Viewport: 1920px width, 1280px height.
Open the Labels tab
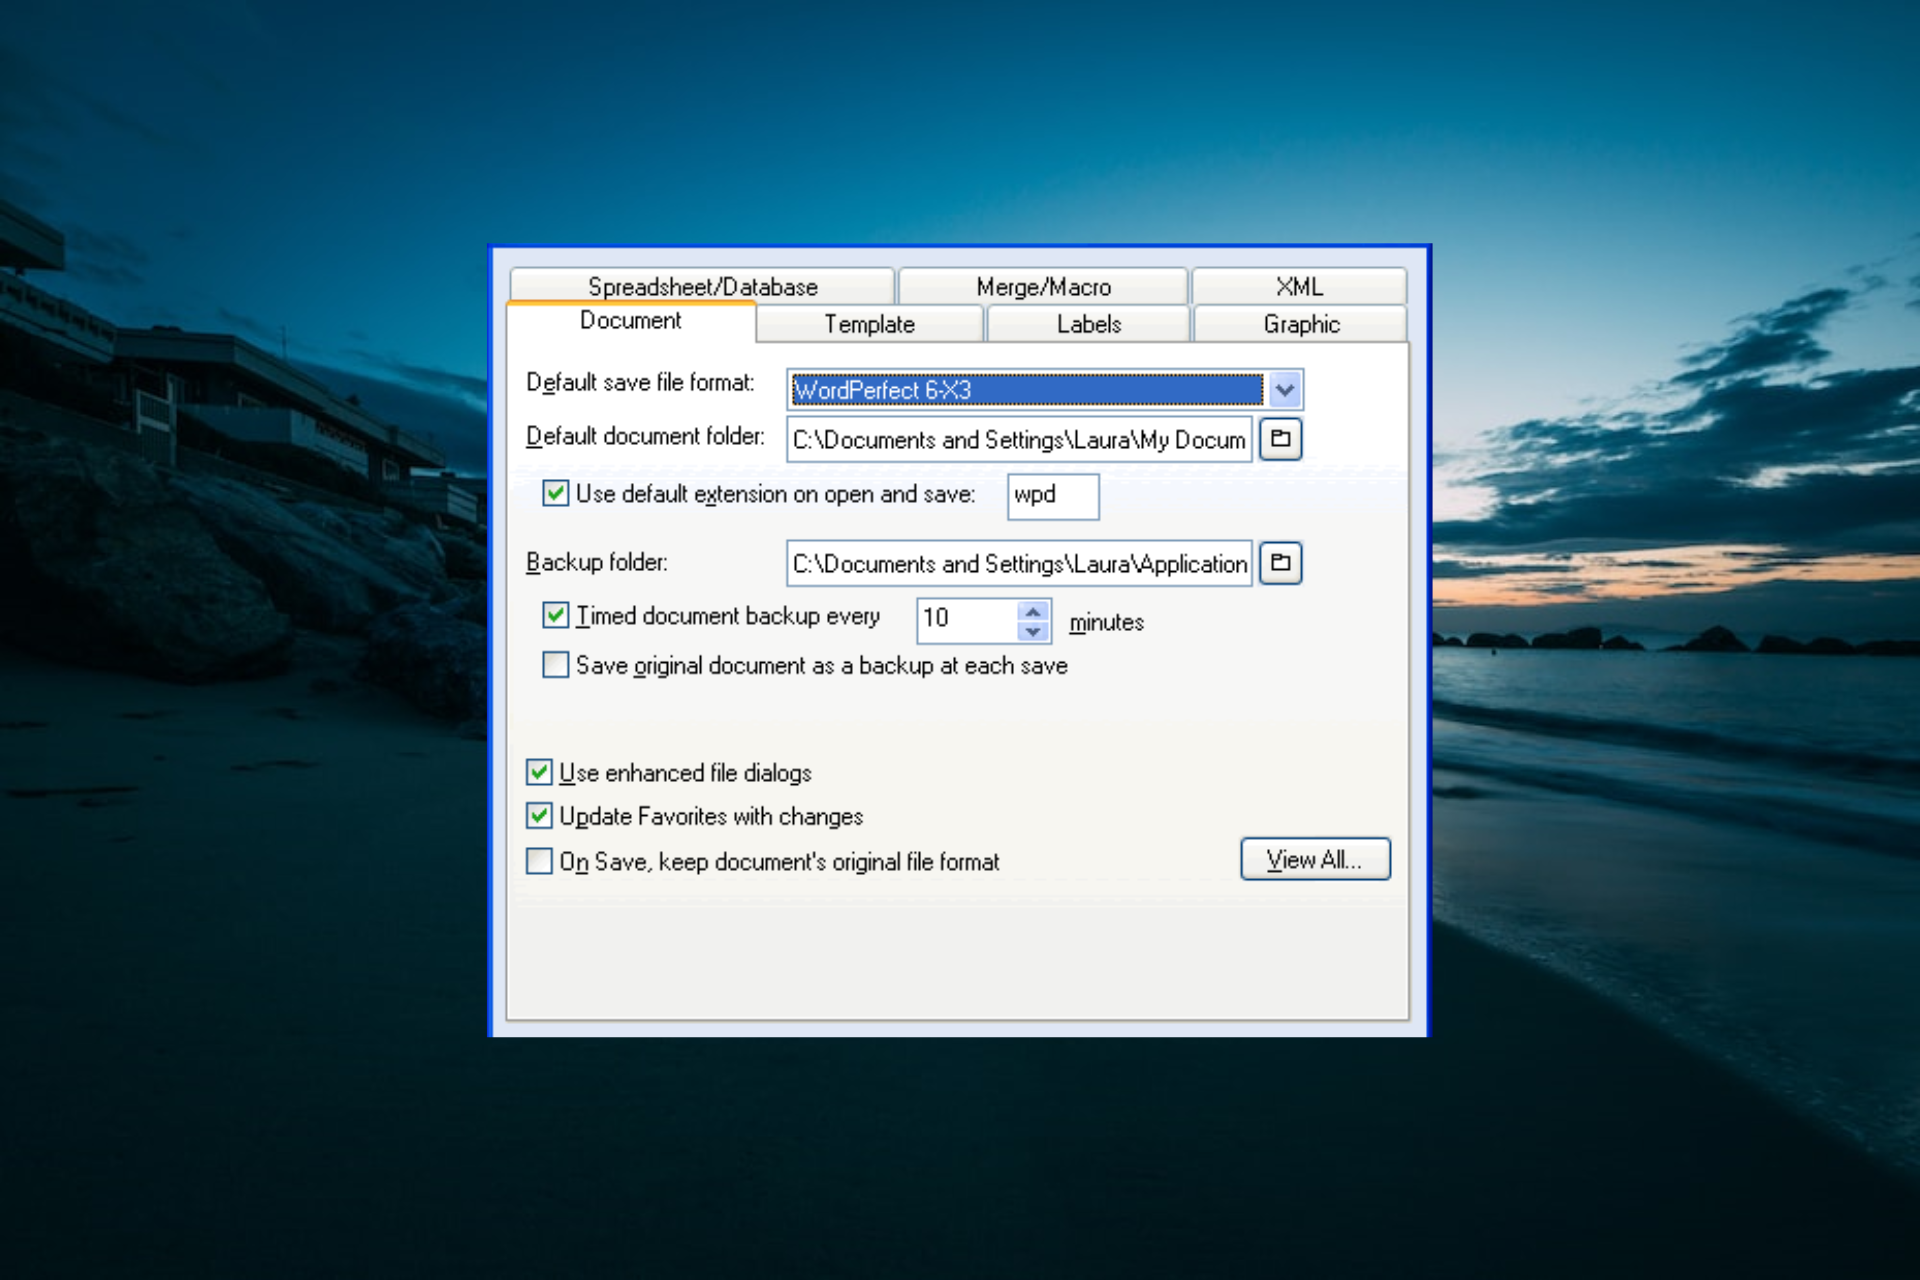point(1088,324)
